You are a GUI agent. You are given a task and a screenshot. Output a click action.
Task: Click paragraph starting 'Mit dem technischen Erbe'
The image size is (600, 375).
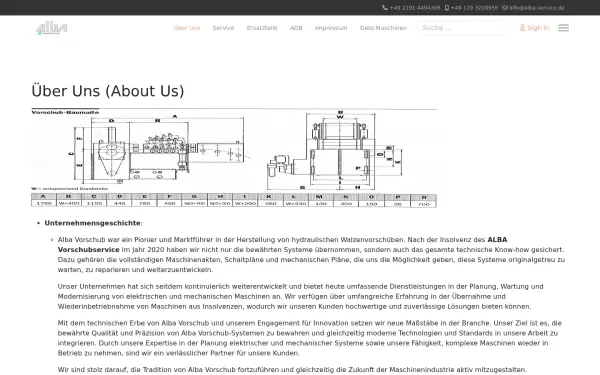pos(310,338)
